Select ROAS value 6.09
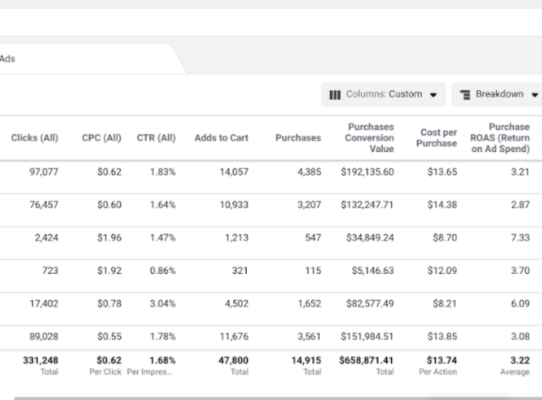Viewport: 542px width, 400px height. coord(521,304)
